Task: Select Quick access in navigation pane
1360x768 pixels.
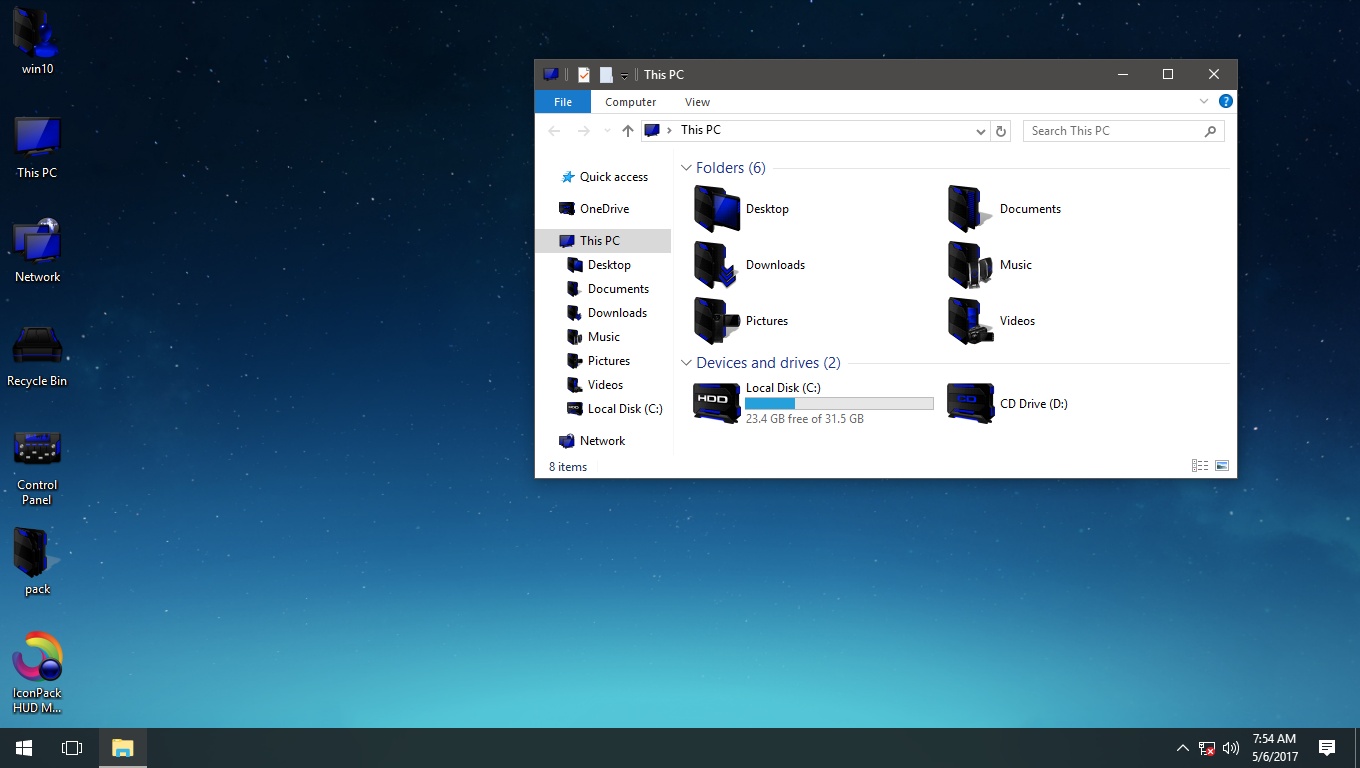Action: pos(603,177)
